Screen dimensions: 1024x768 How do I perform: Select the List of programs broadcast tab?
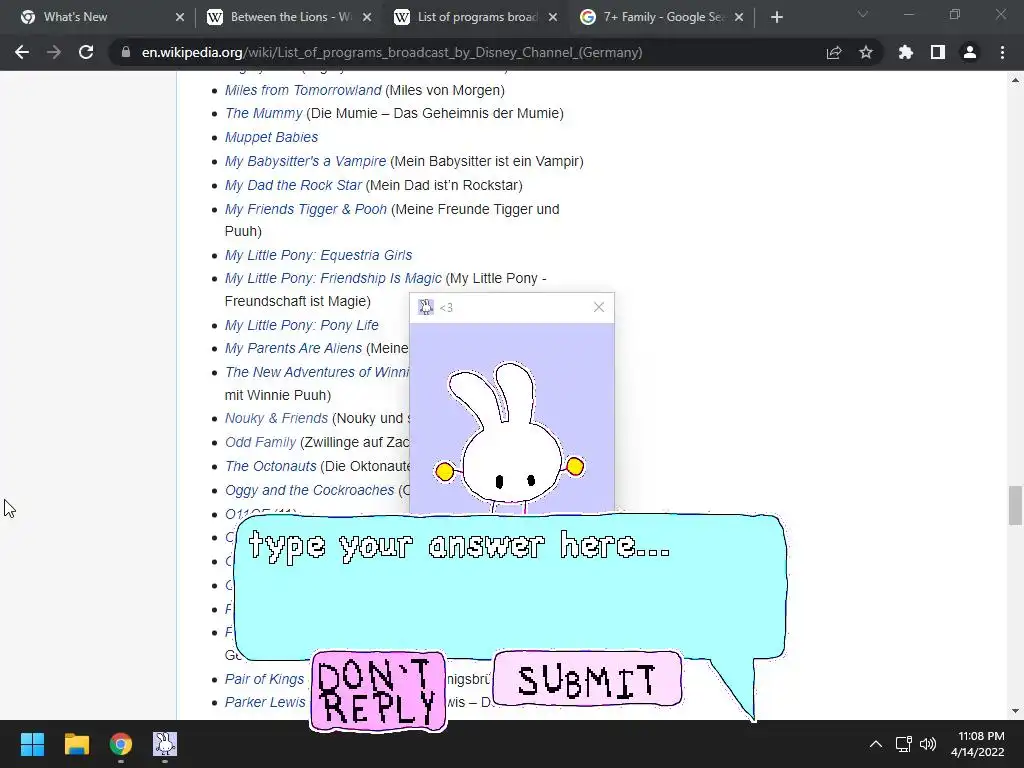coord(477,17)
